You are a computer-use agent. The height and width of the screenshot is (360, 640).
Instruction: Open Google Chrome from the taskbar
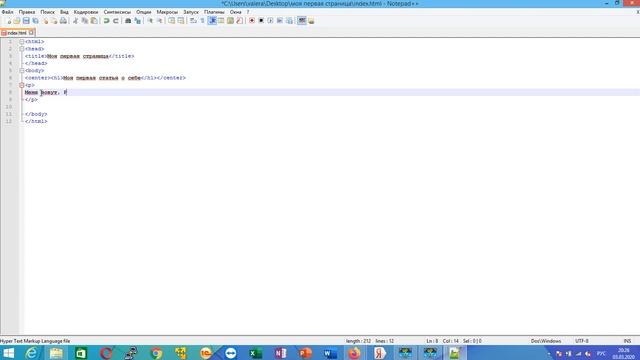(x=156, y=353)
